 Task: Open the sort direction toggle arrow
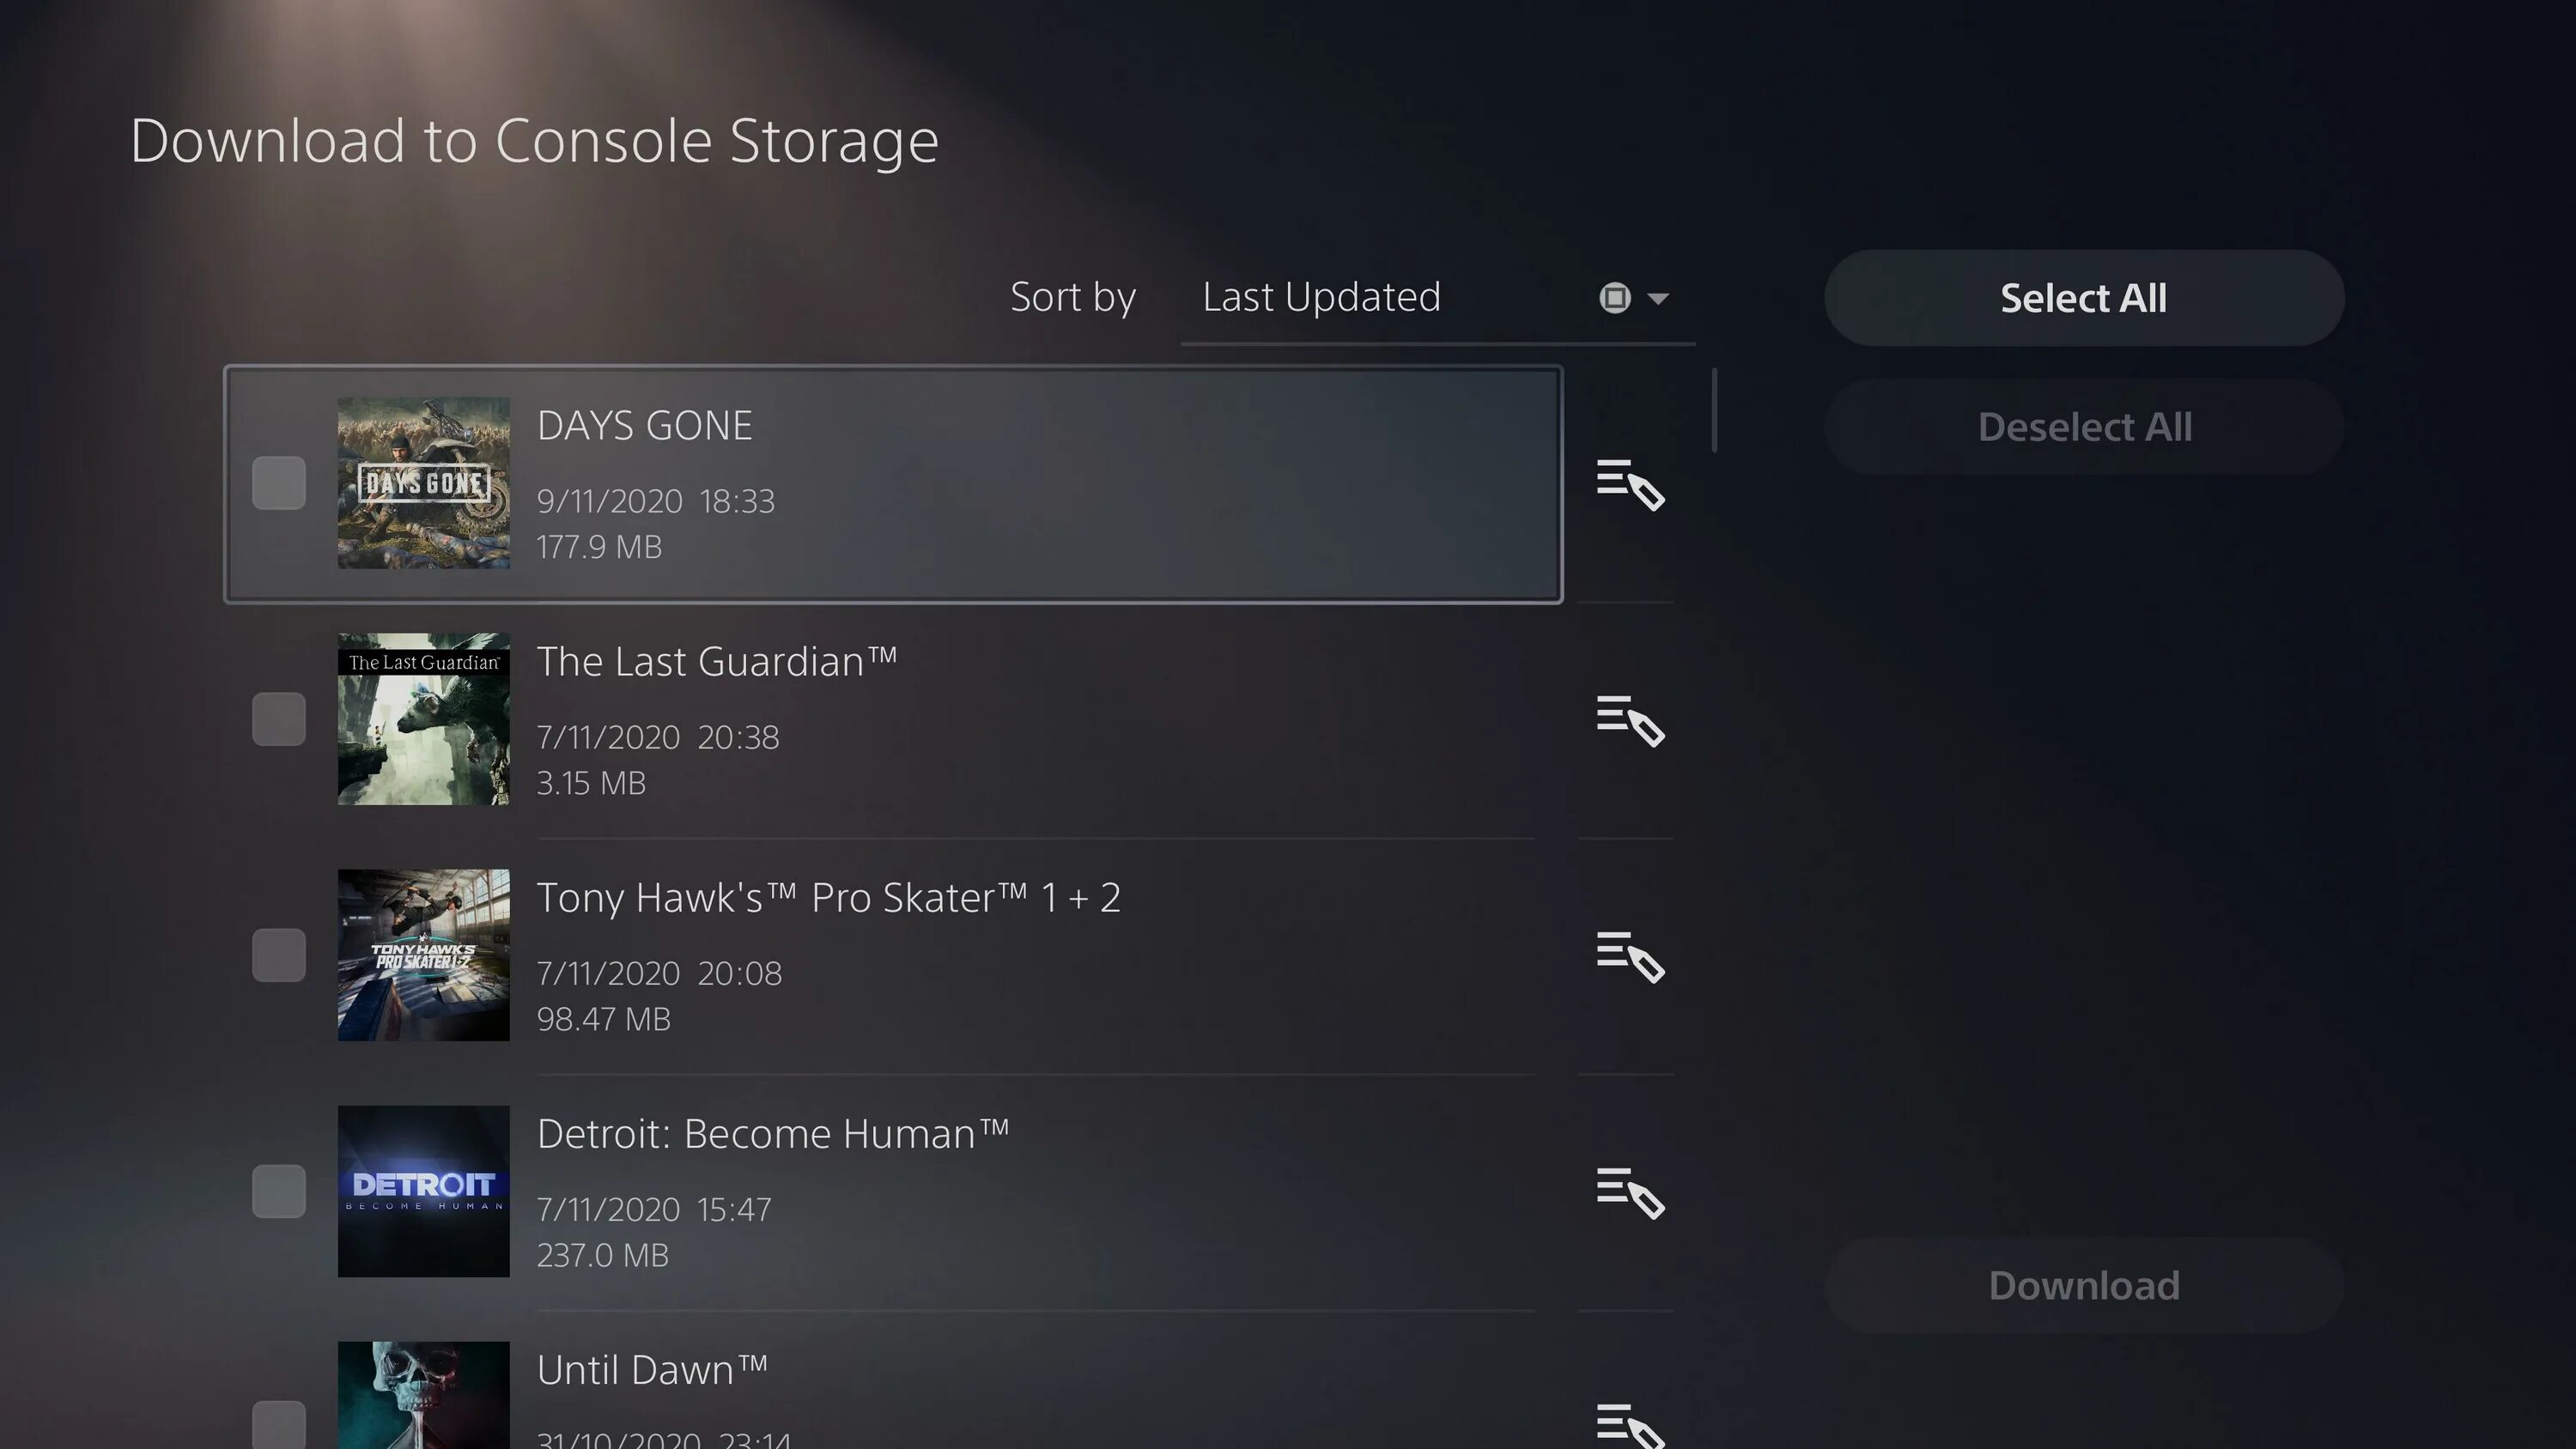pyautogui.click(x=1658, y=297)
